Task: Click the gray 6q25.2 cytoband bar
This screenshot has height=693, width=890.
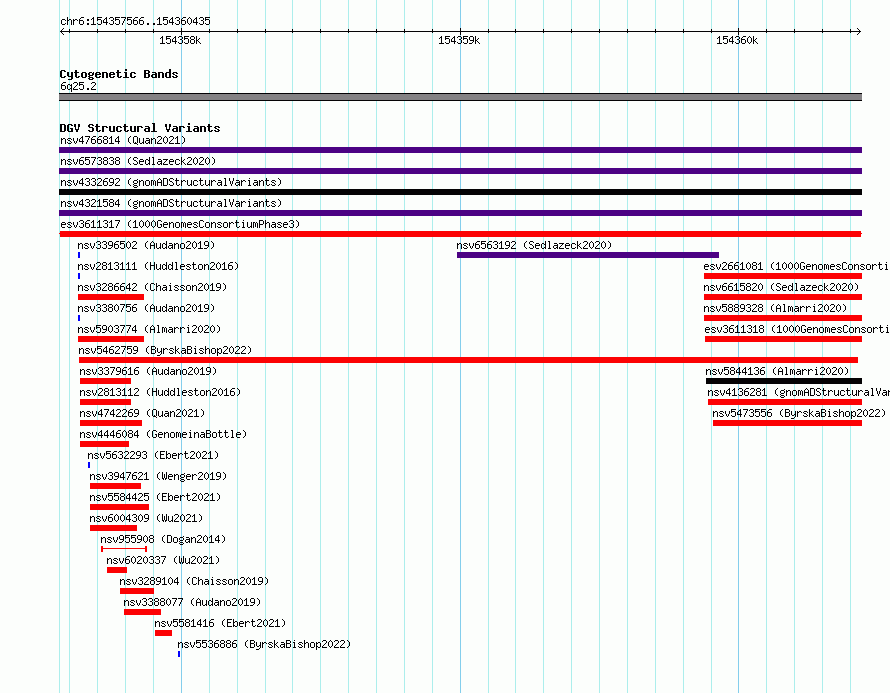Action: point(460,97)
